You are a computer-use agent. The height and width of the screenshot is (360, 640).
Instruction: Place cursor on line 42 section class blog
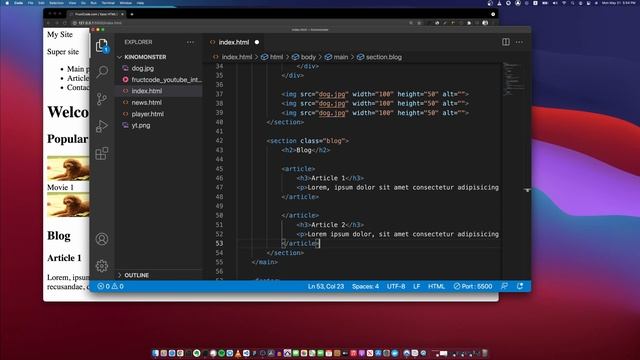click(308, 141)
